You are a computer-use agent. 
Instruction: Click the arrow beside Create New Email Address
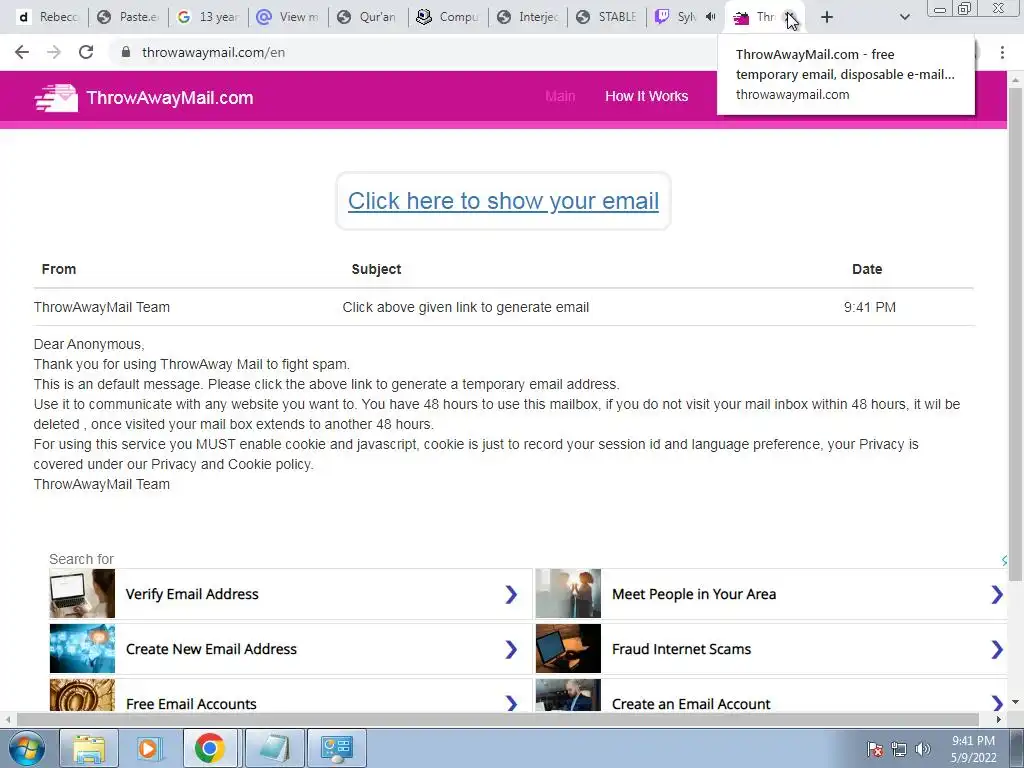(x=511, y=649)
